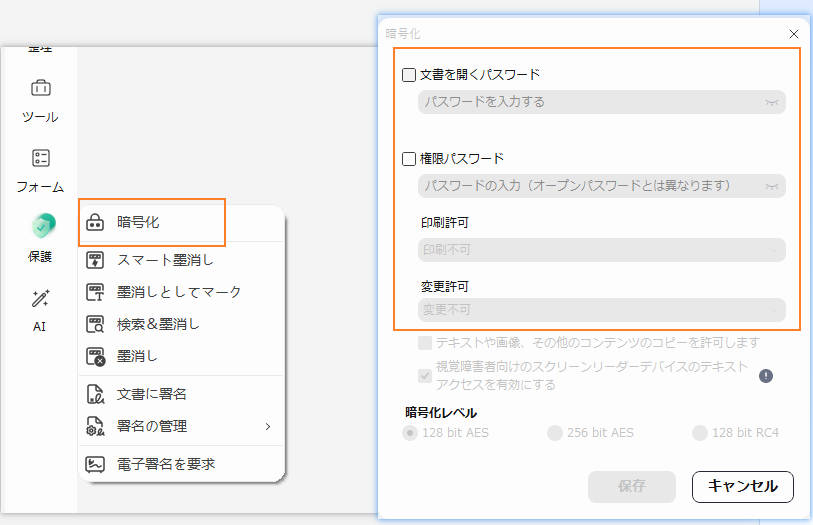Select the 128 bit RC4 radio button
Image resolution: width=813 pixels, height=525 pixels.
(x=700, y=433)
